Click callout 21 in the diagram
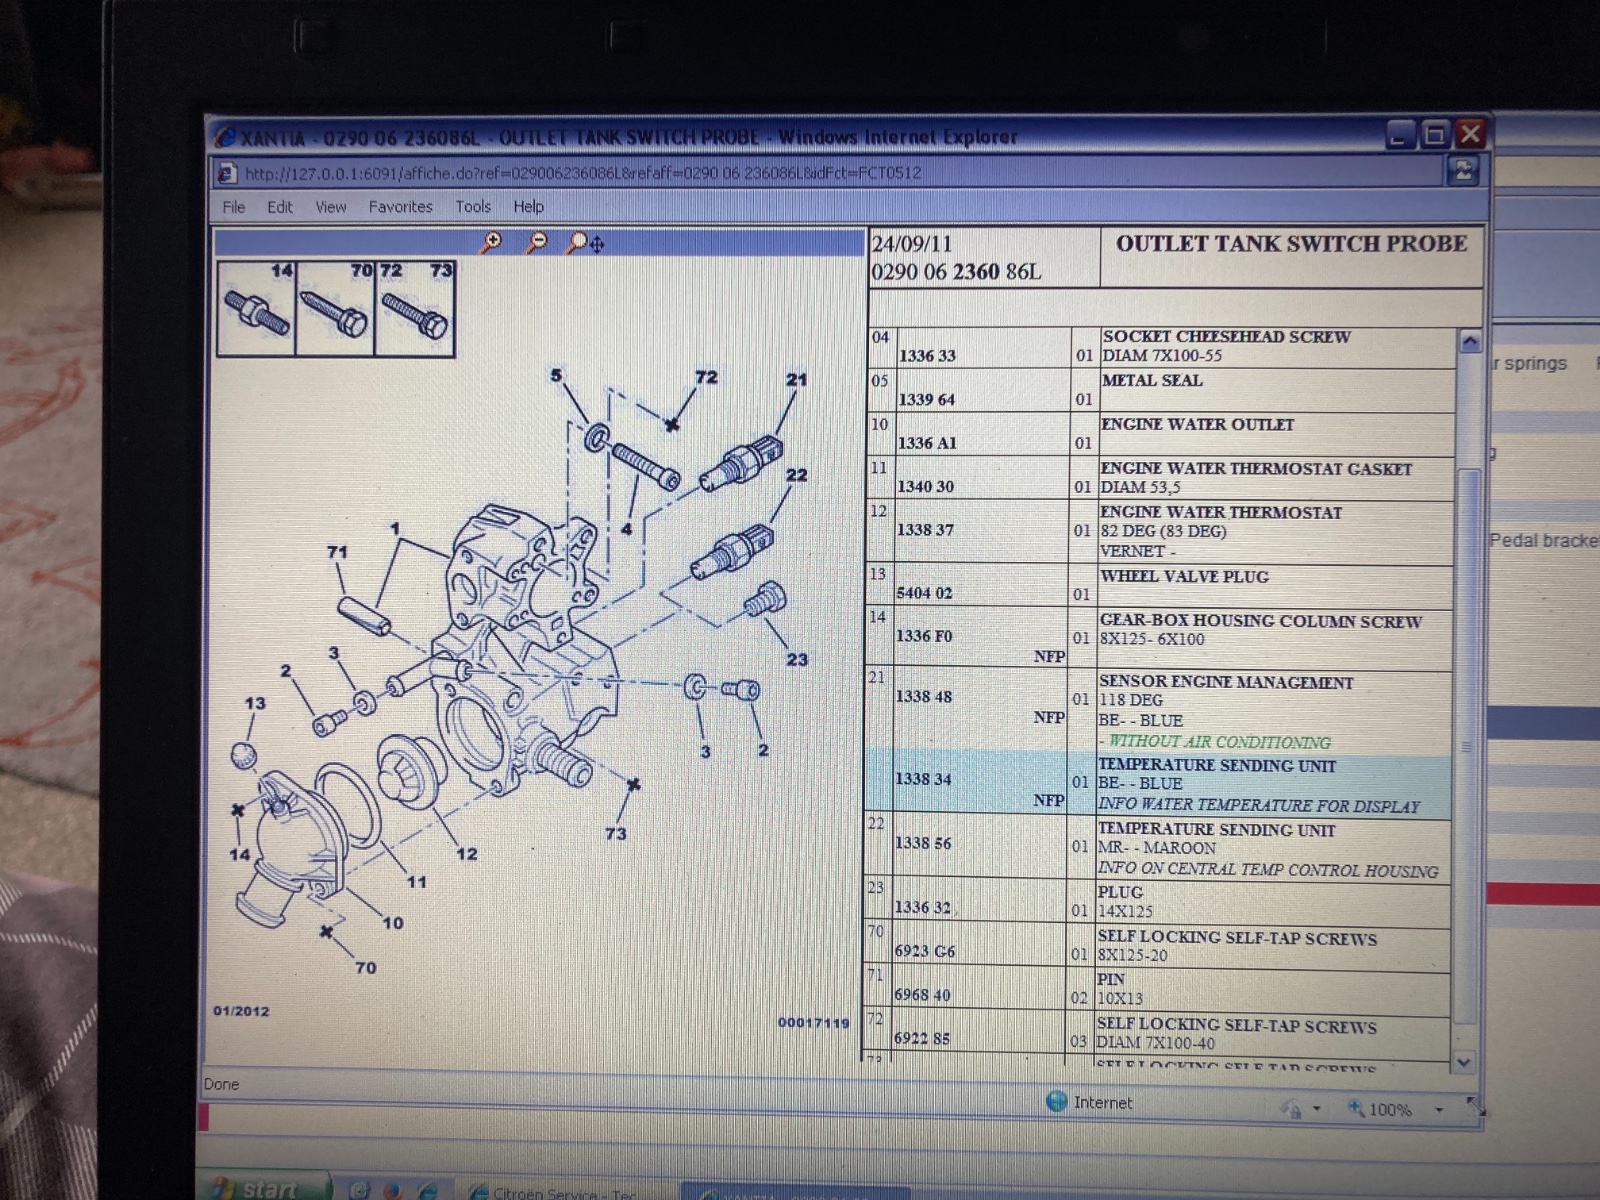The height and width of the screenshot is (1200, 1600). pos(796,380)
